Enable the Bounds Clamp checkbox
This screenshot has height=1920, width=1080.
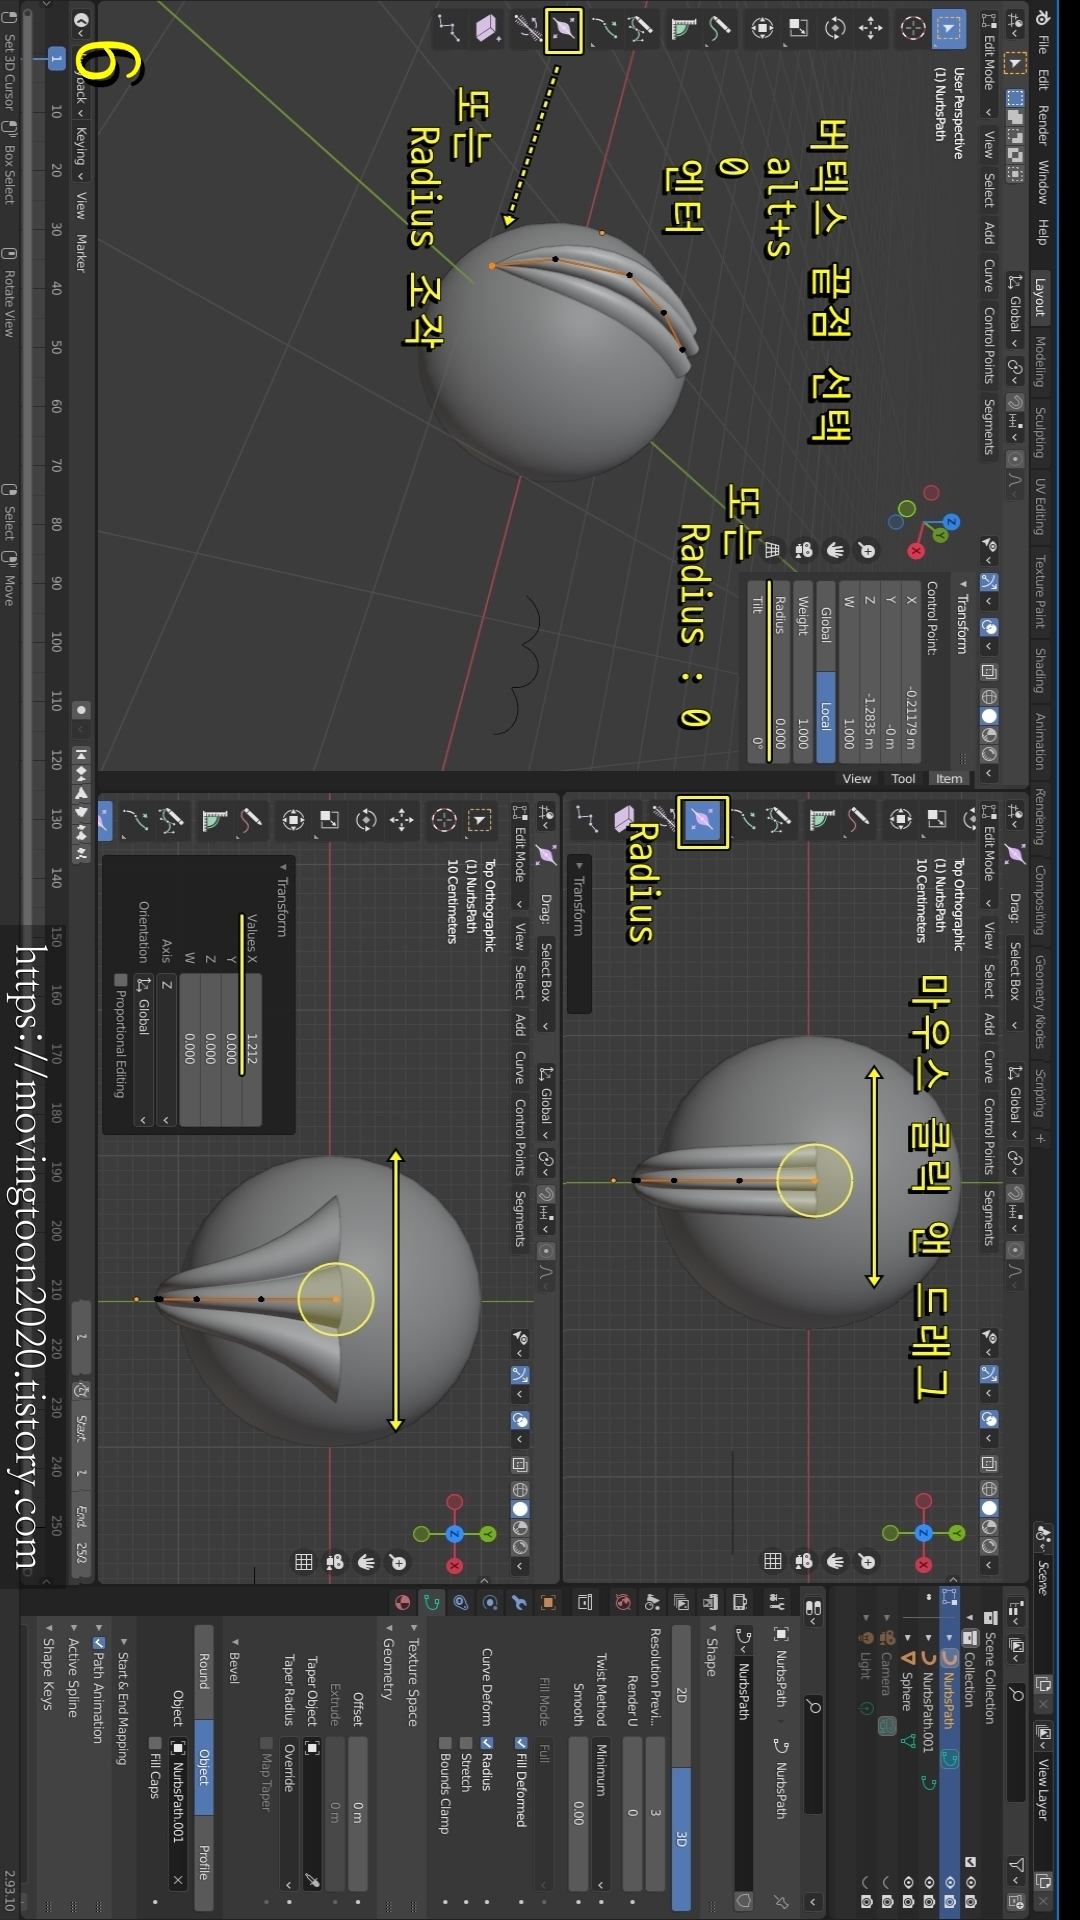(444, 1743)
